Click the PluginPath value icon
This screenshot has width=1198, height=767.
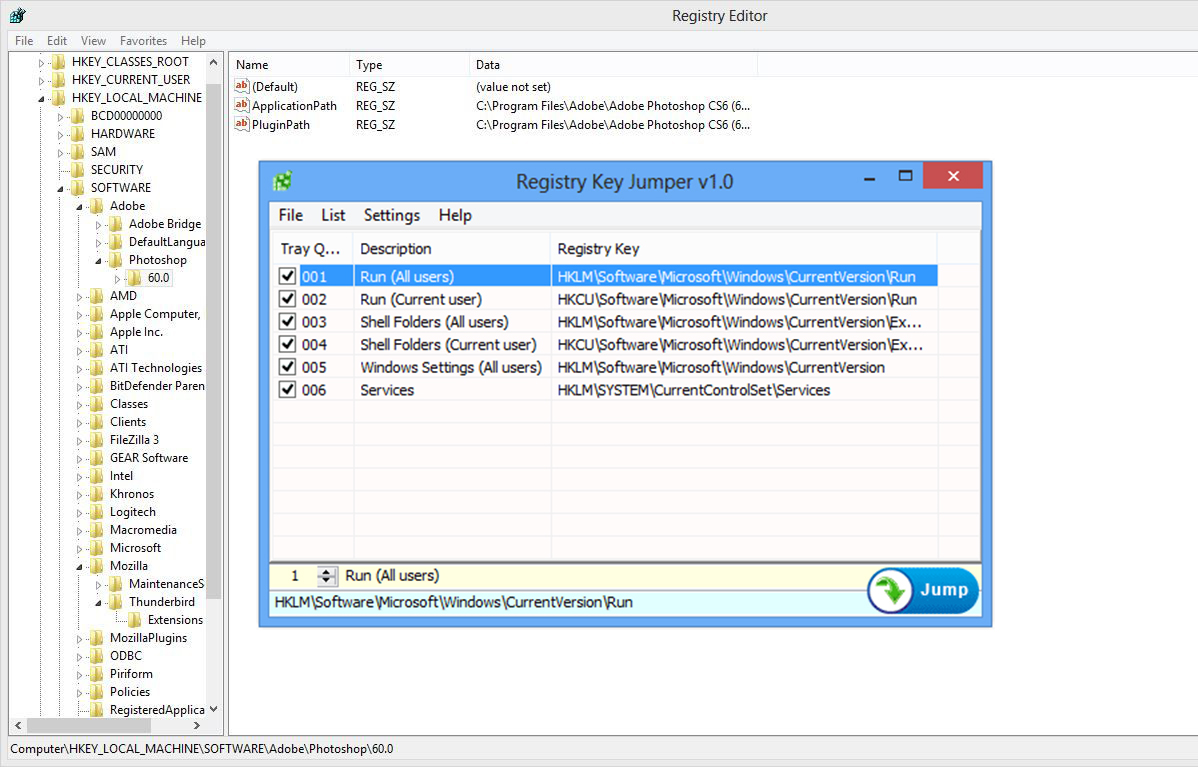pos(242,124)
